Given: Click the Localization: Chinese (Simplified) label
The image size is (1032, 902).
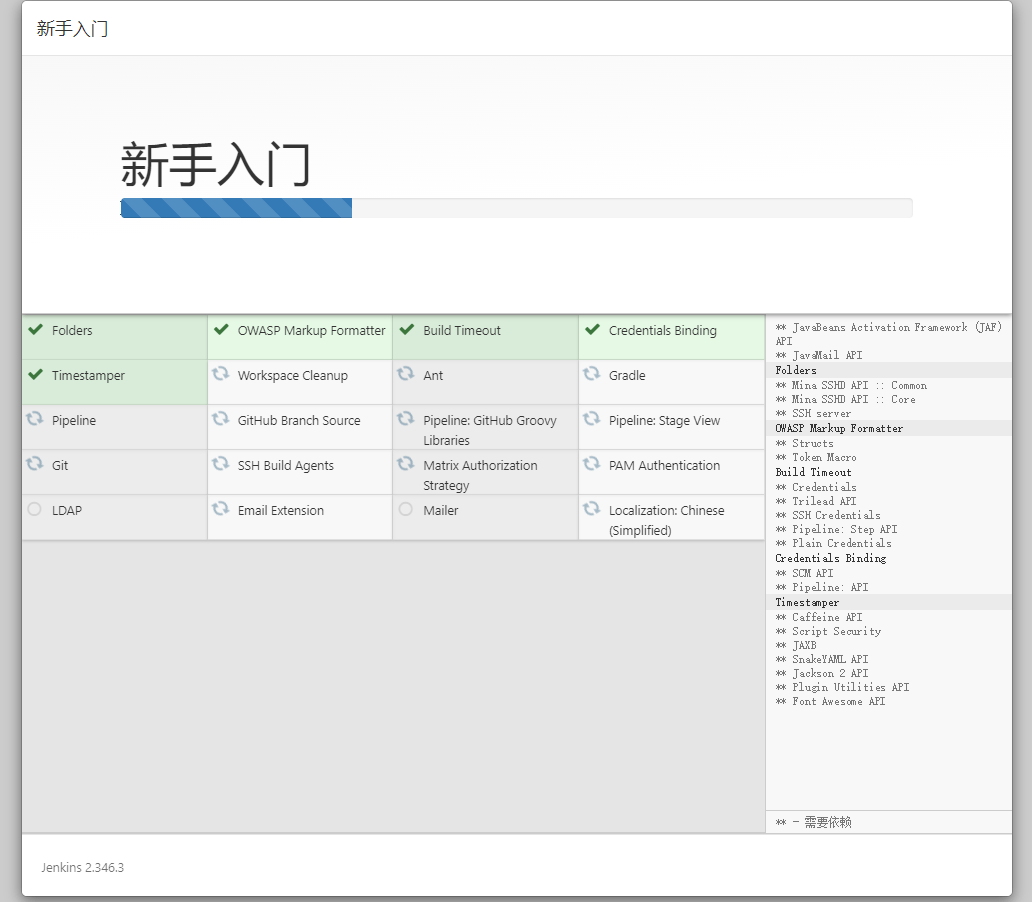Looking at the screenshot, I should click(666, 520).
